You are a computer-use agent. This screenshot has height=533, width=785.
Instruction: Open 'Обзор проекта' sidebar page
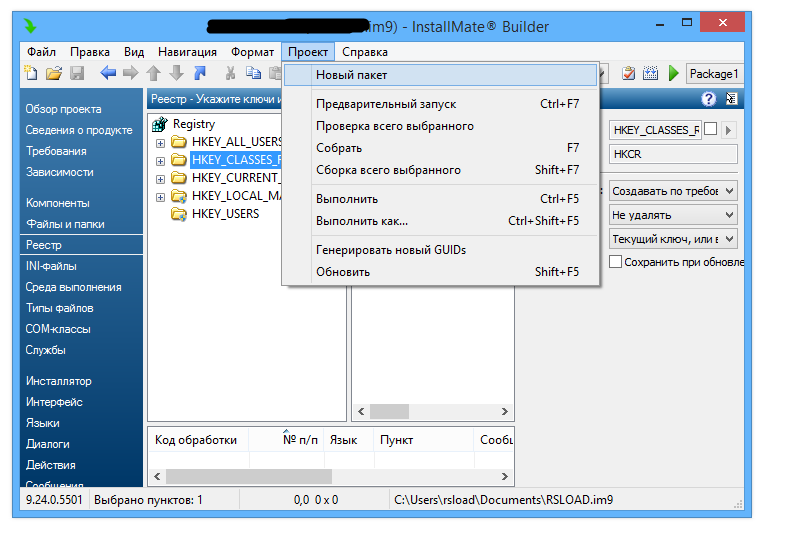click(64, 109)
